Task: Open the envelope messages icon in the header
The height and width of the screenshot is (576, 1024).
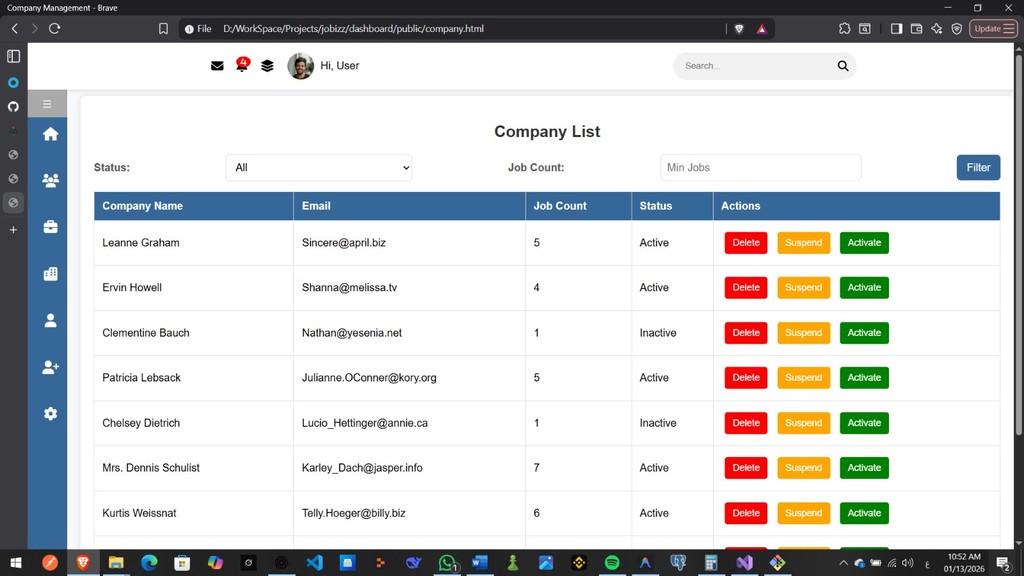Action: click(x=217, y=66)
